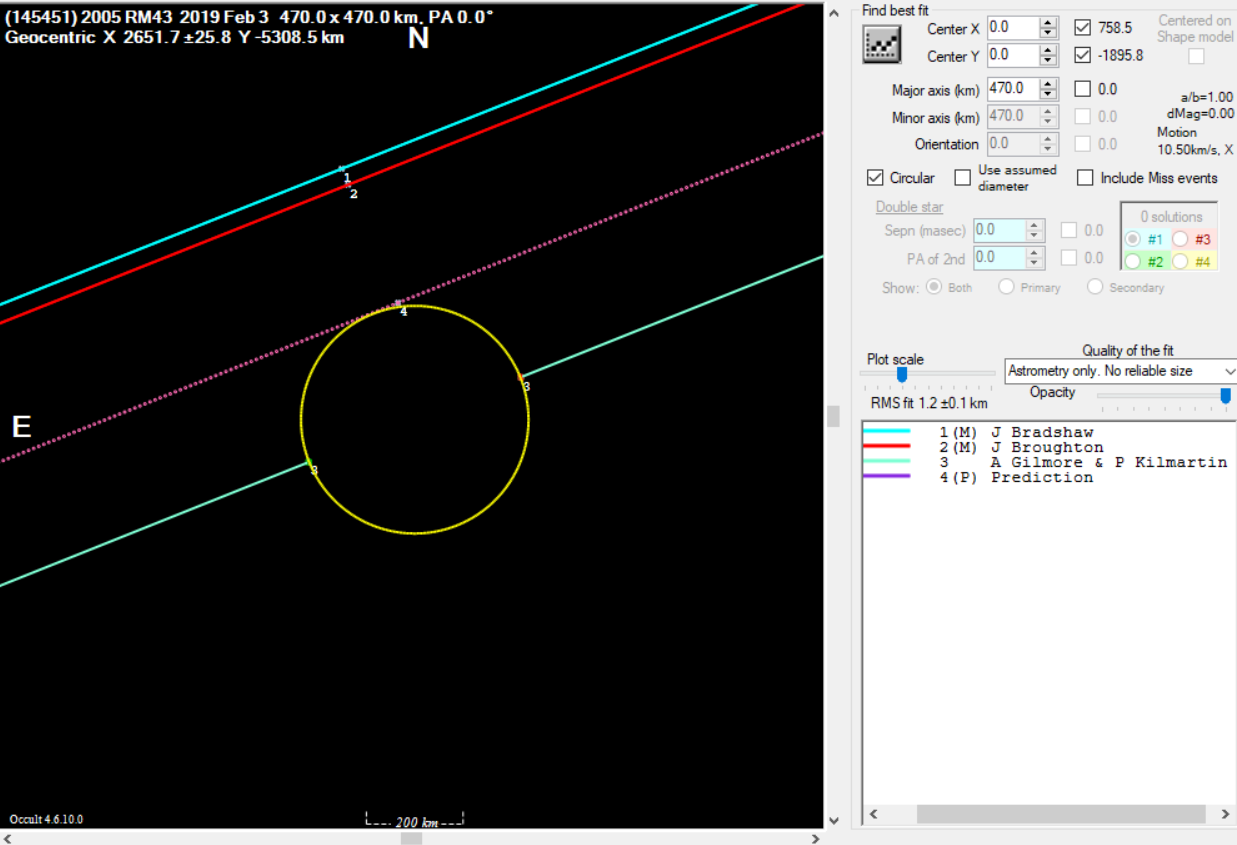This screenshot has height=845, width=1237.
Task: Click the plot vertical scrollbar thumb
Action: point(833,416)
